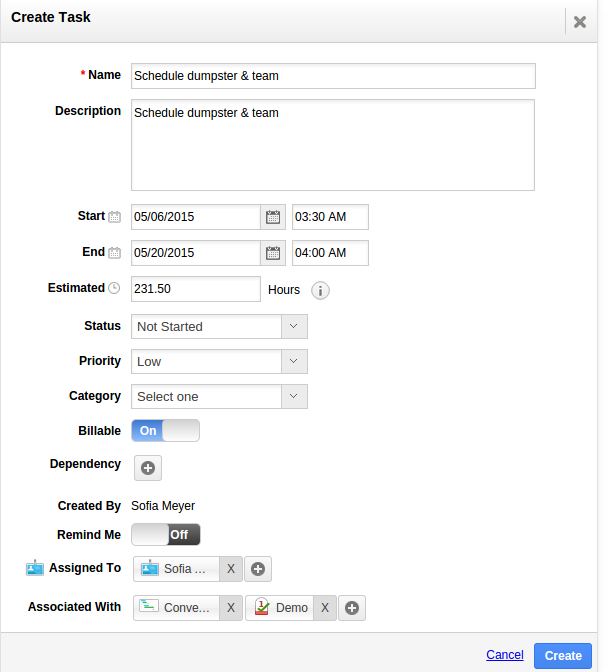Open End date calendar picker button

click(x=273, y=253)
